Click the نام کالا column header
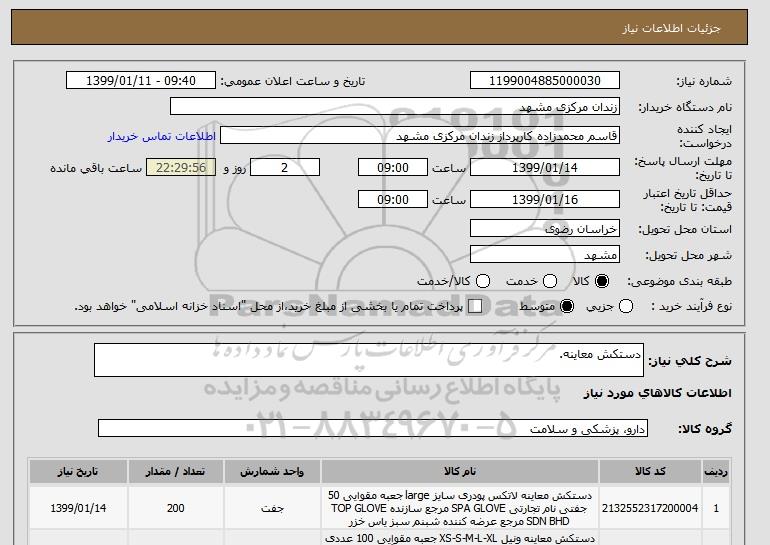Image resolution: width=770 pixels, height=545 pixels. [x=460, y=471]
